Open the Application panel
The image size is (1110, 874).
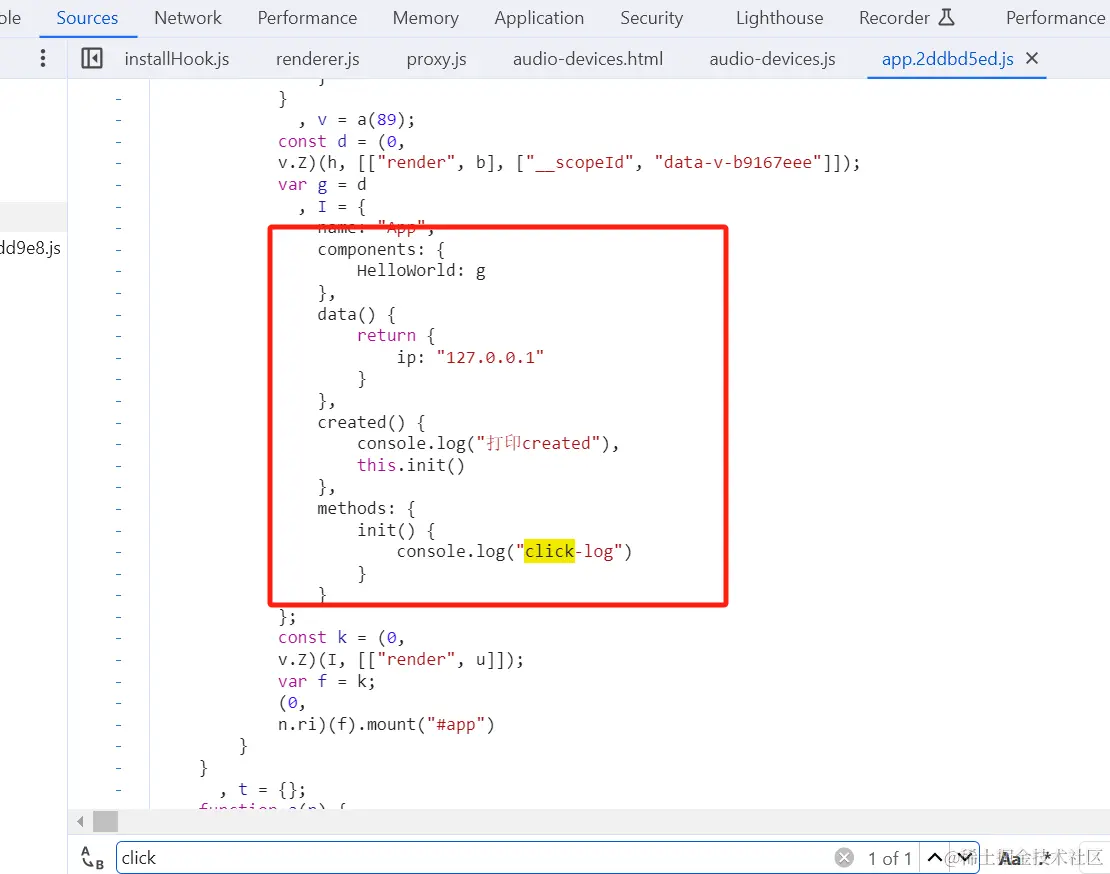(x=539, y=18)
